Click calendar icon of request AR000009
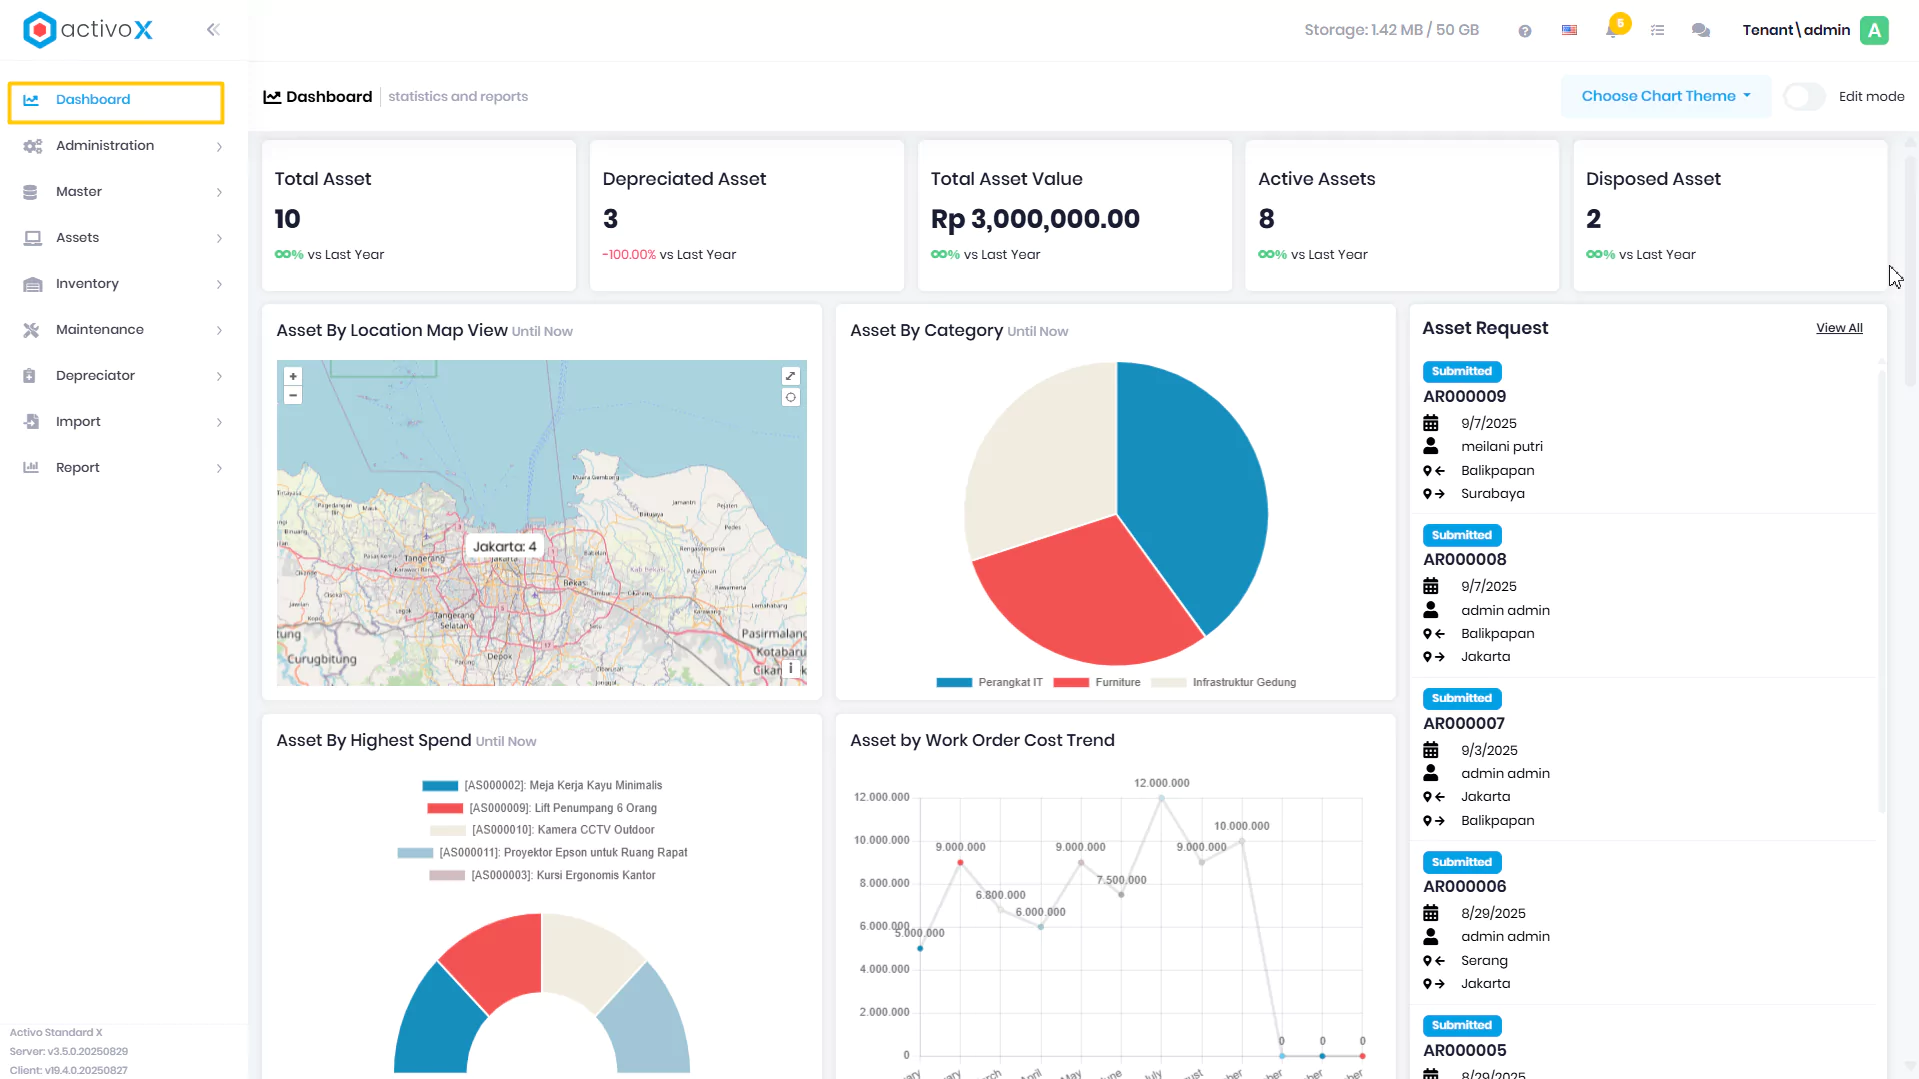The image size is (1919, 1079). tap(1431, 423)
